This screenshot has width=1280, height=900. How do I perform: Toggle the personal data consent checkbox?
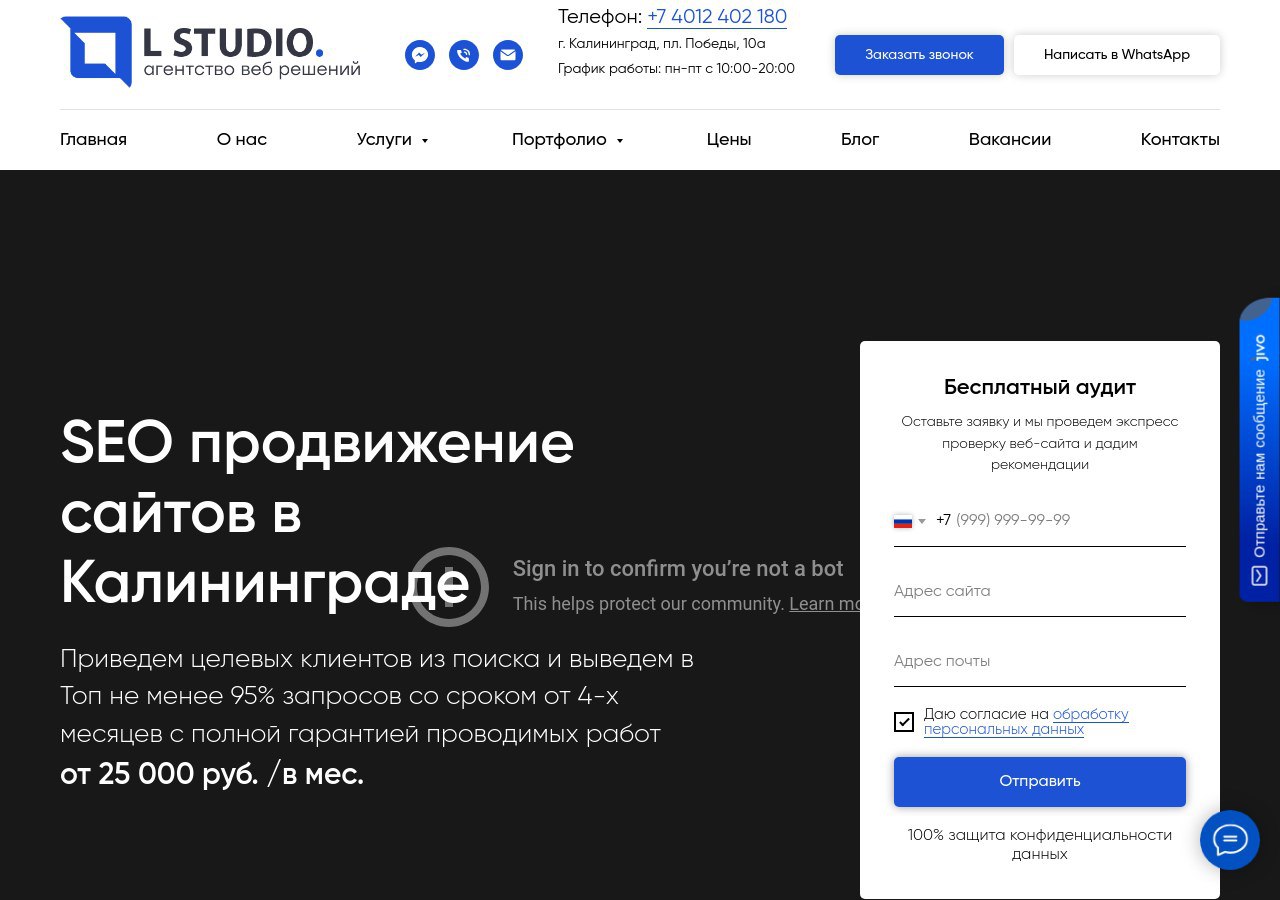[904, 722]
